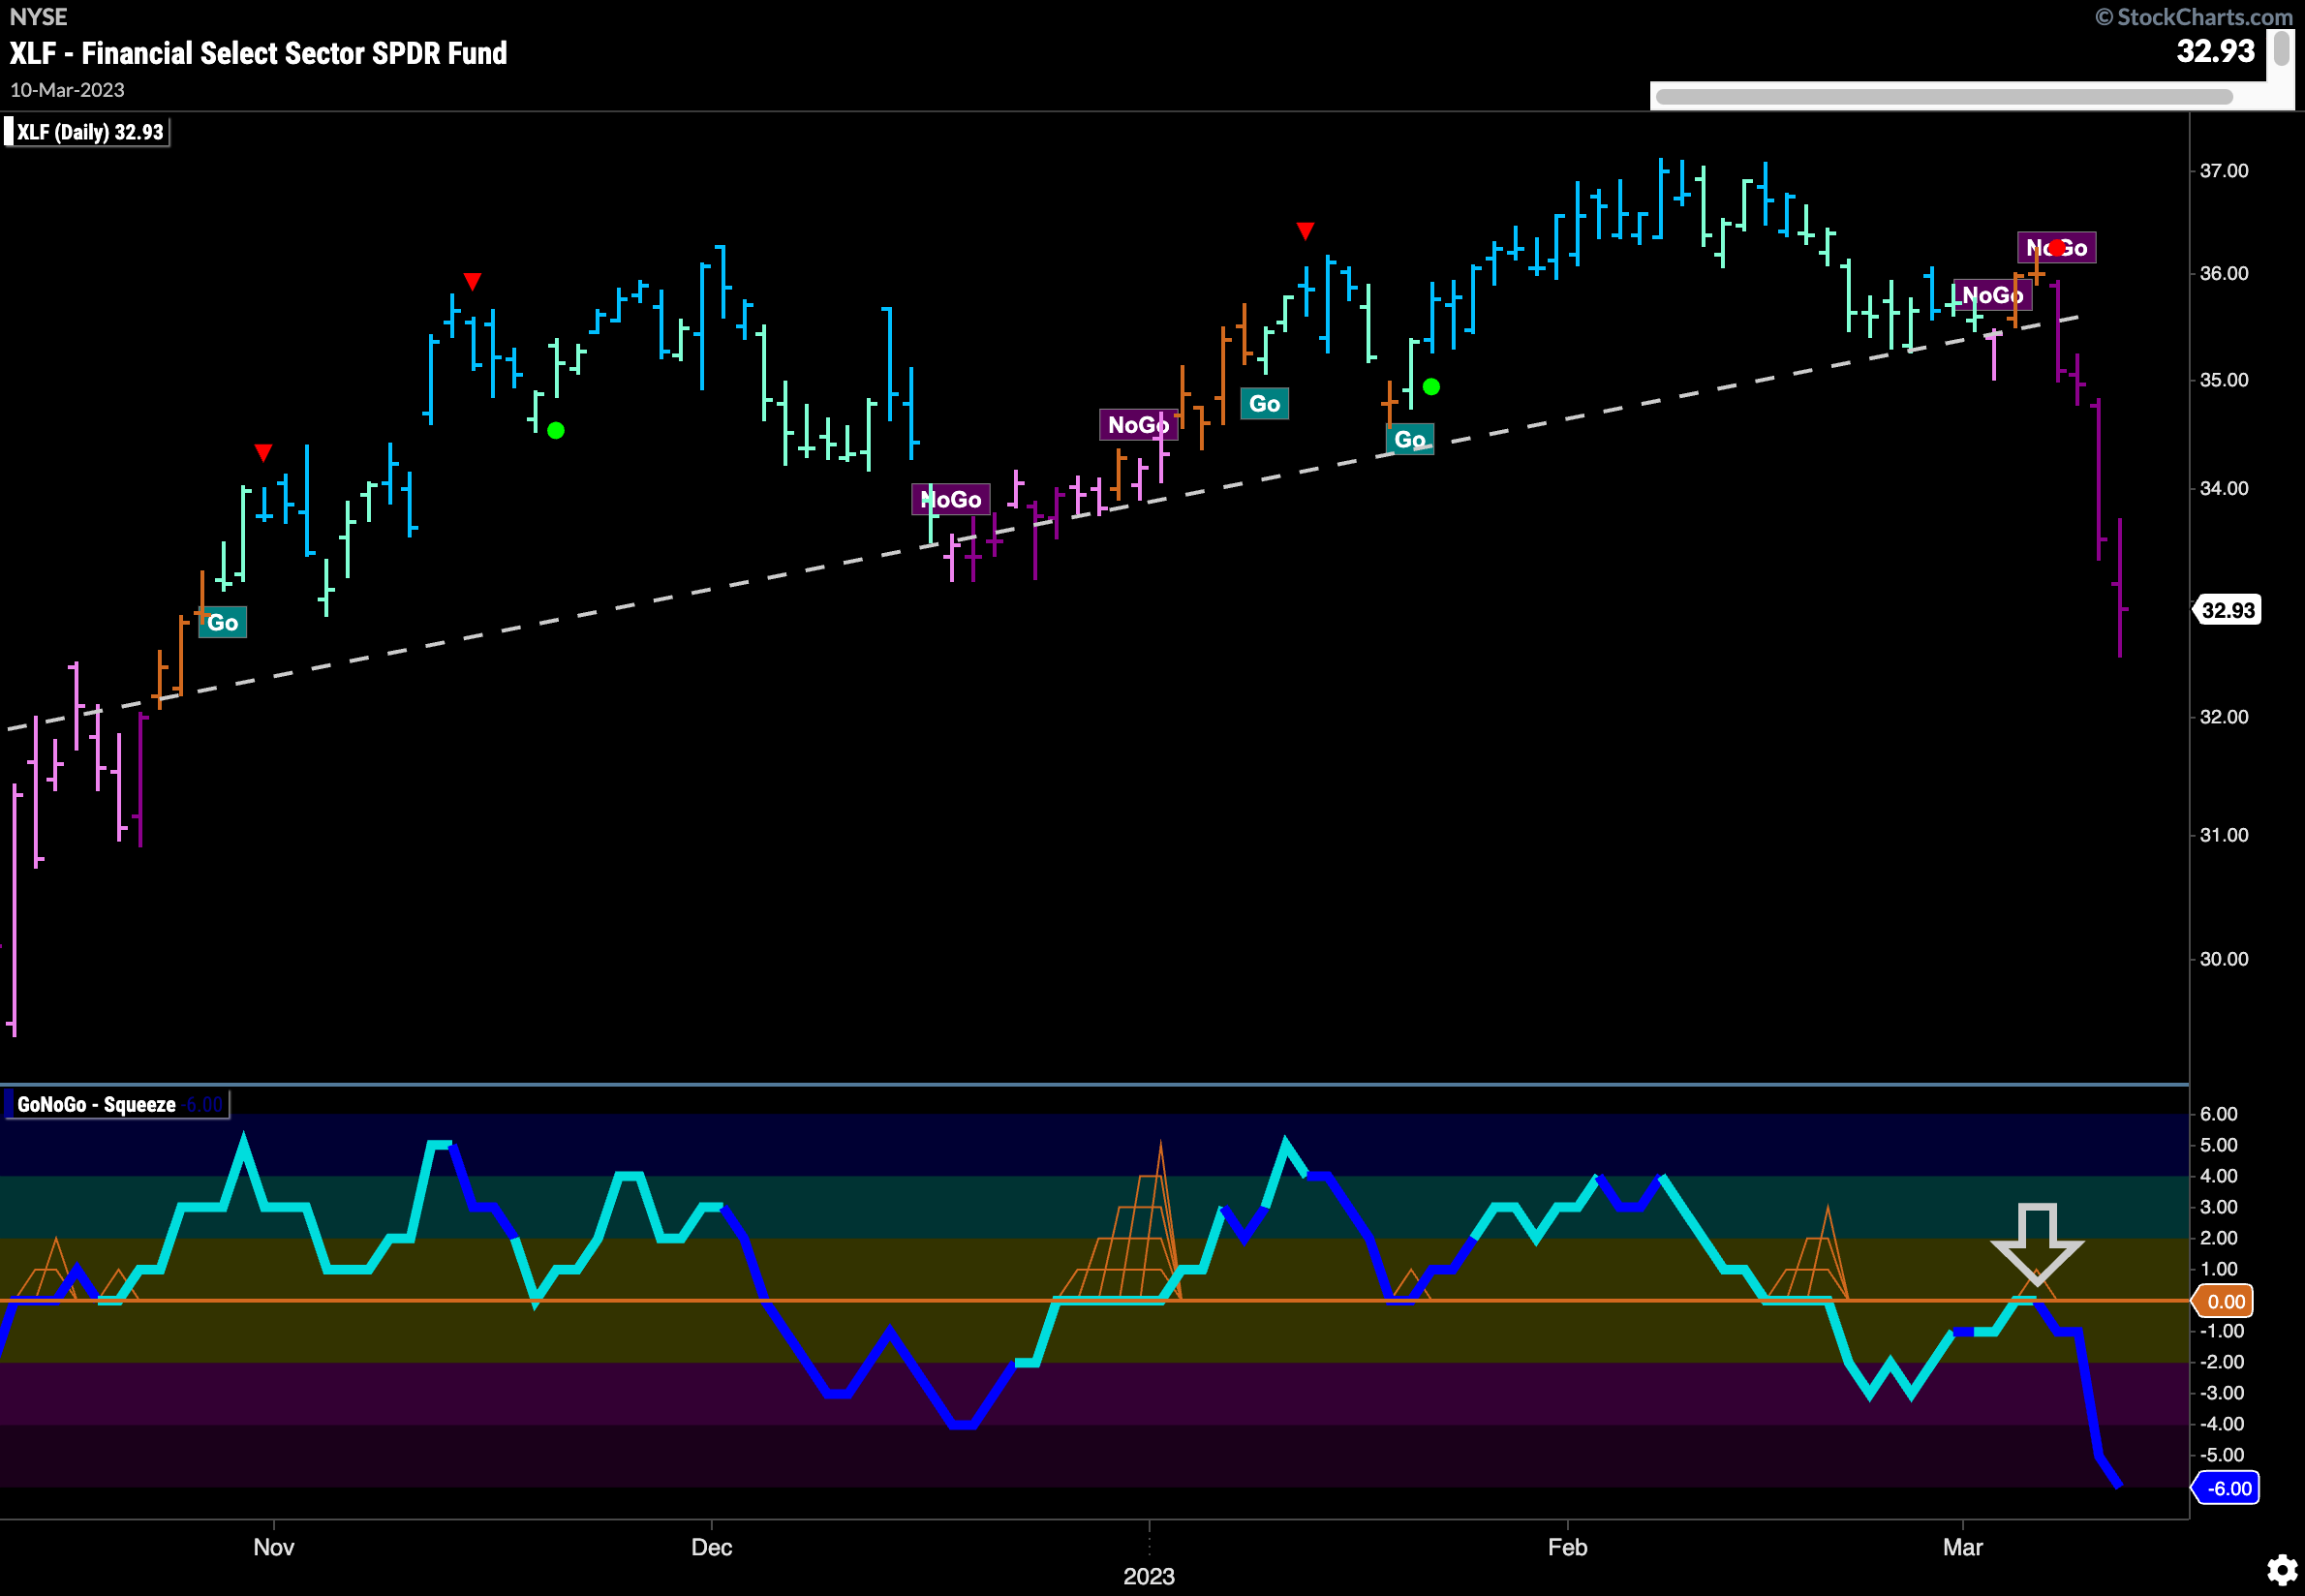The width and height of the screenshot is (2305, 1596).
Task: Click the NoGo label in mid-December
Action: coord(950,499)
